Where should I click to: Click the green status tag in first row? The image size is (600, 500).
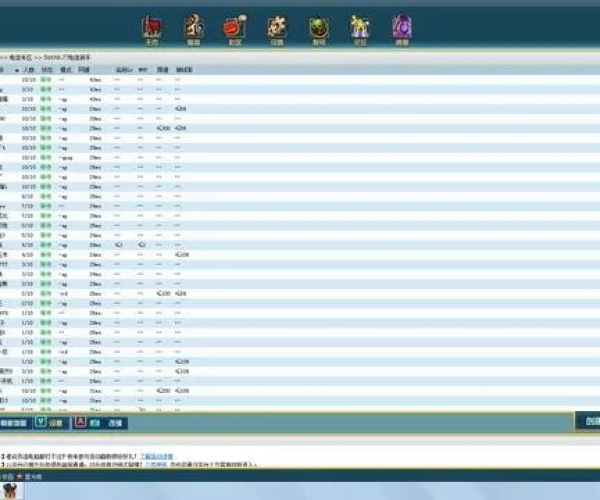(46, 79)
